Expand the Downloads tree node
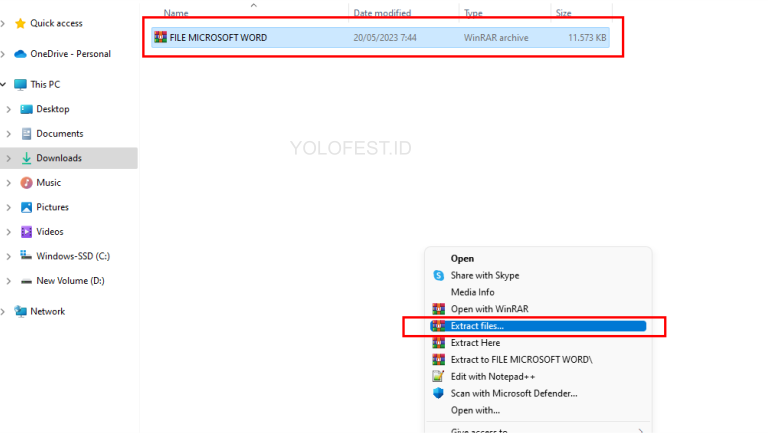Viewport: 768px width, 433px height. [8, 158]
